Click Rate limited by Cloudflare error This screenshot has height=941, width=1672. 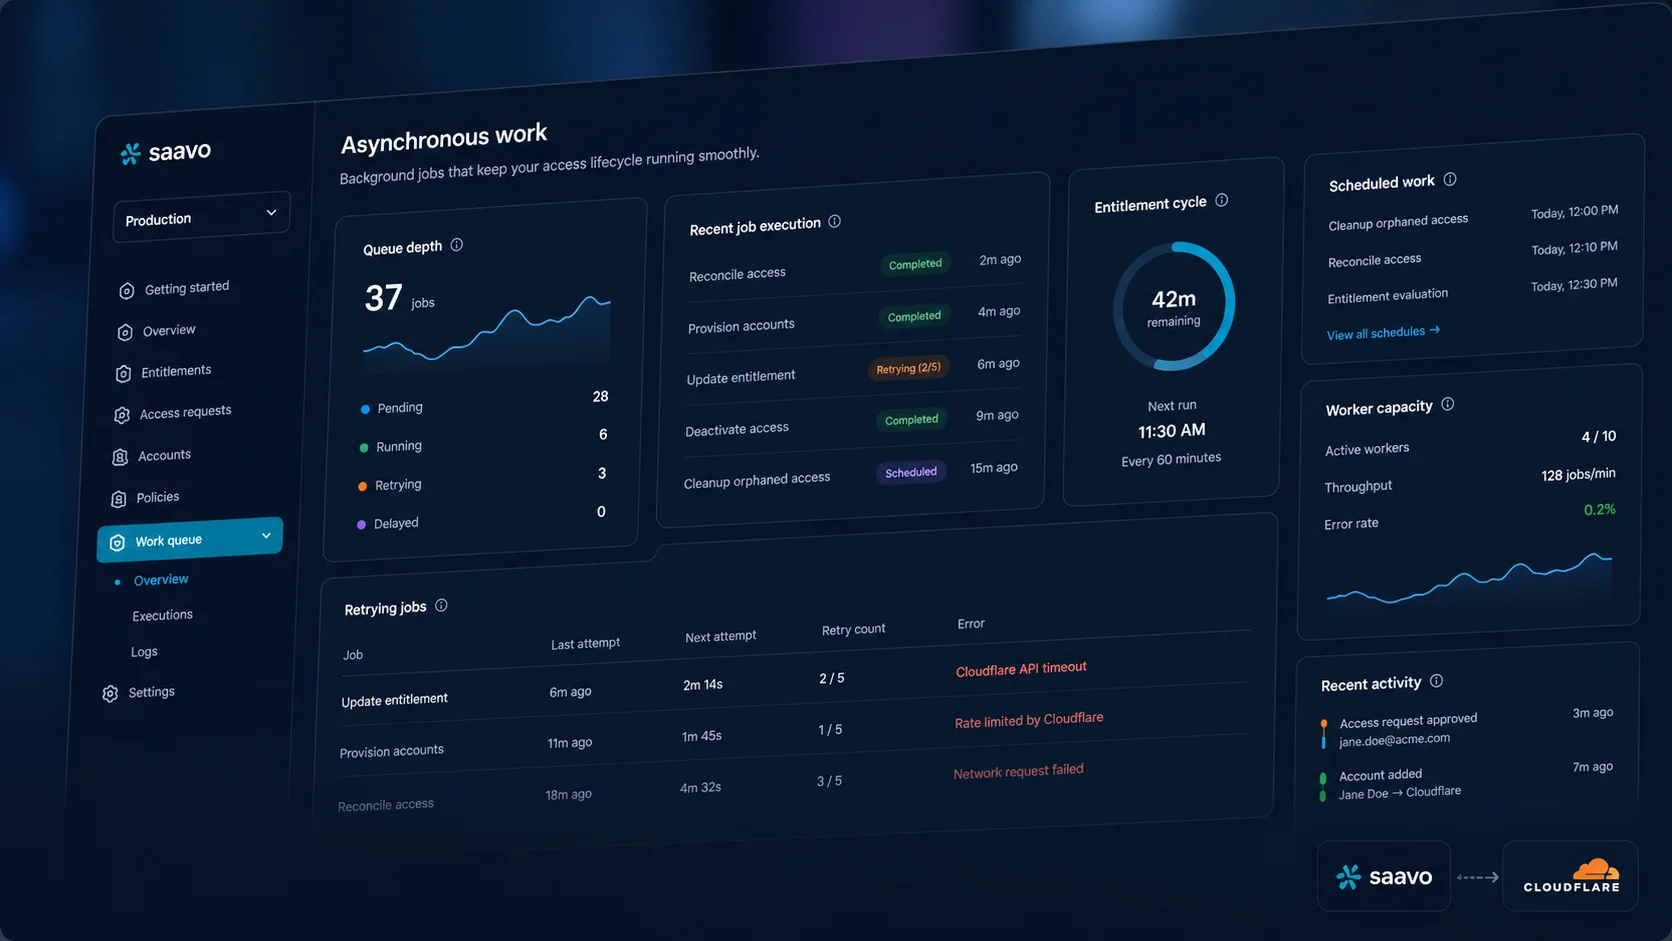[1029, 720]
